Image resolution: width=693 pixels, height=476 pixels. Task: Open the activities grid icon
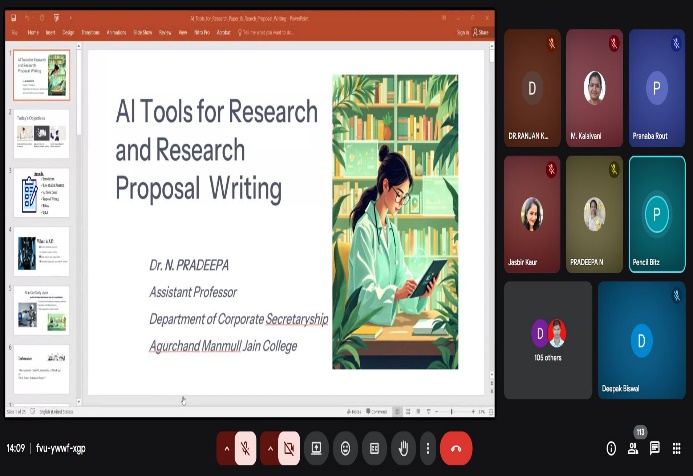point(676,449)
